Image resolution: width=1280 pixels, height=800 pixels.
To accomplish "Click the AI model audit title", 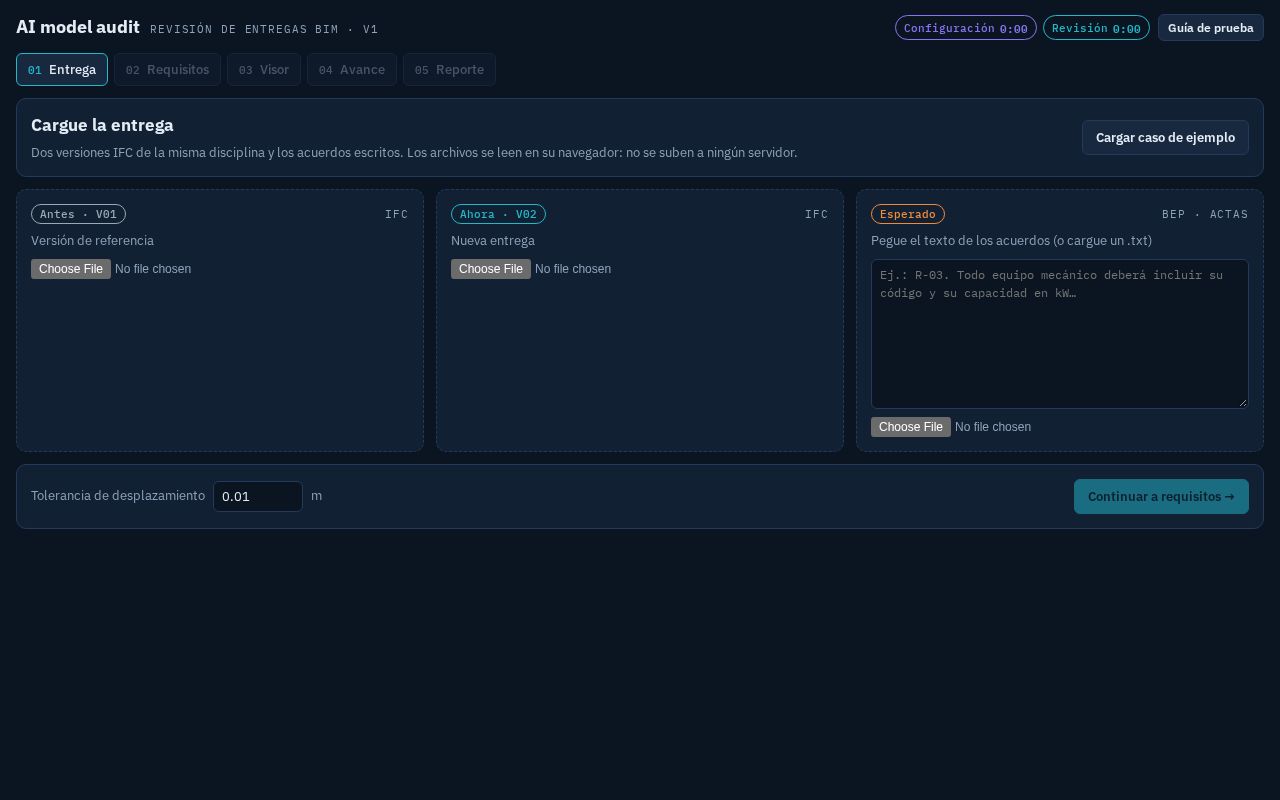I will [x=78, y=28].
